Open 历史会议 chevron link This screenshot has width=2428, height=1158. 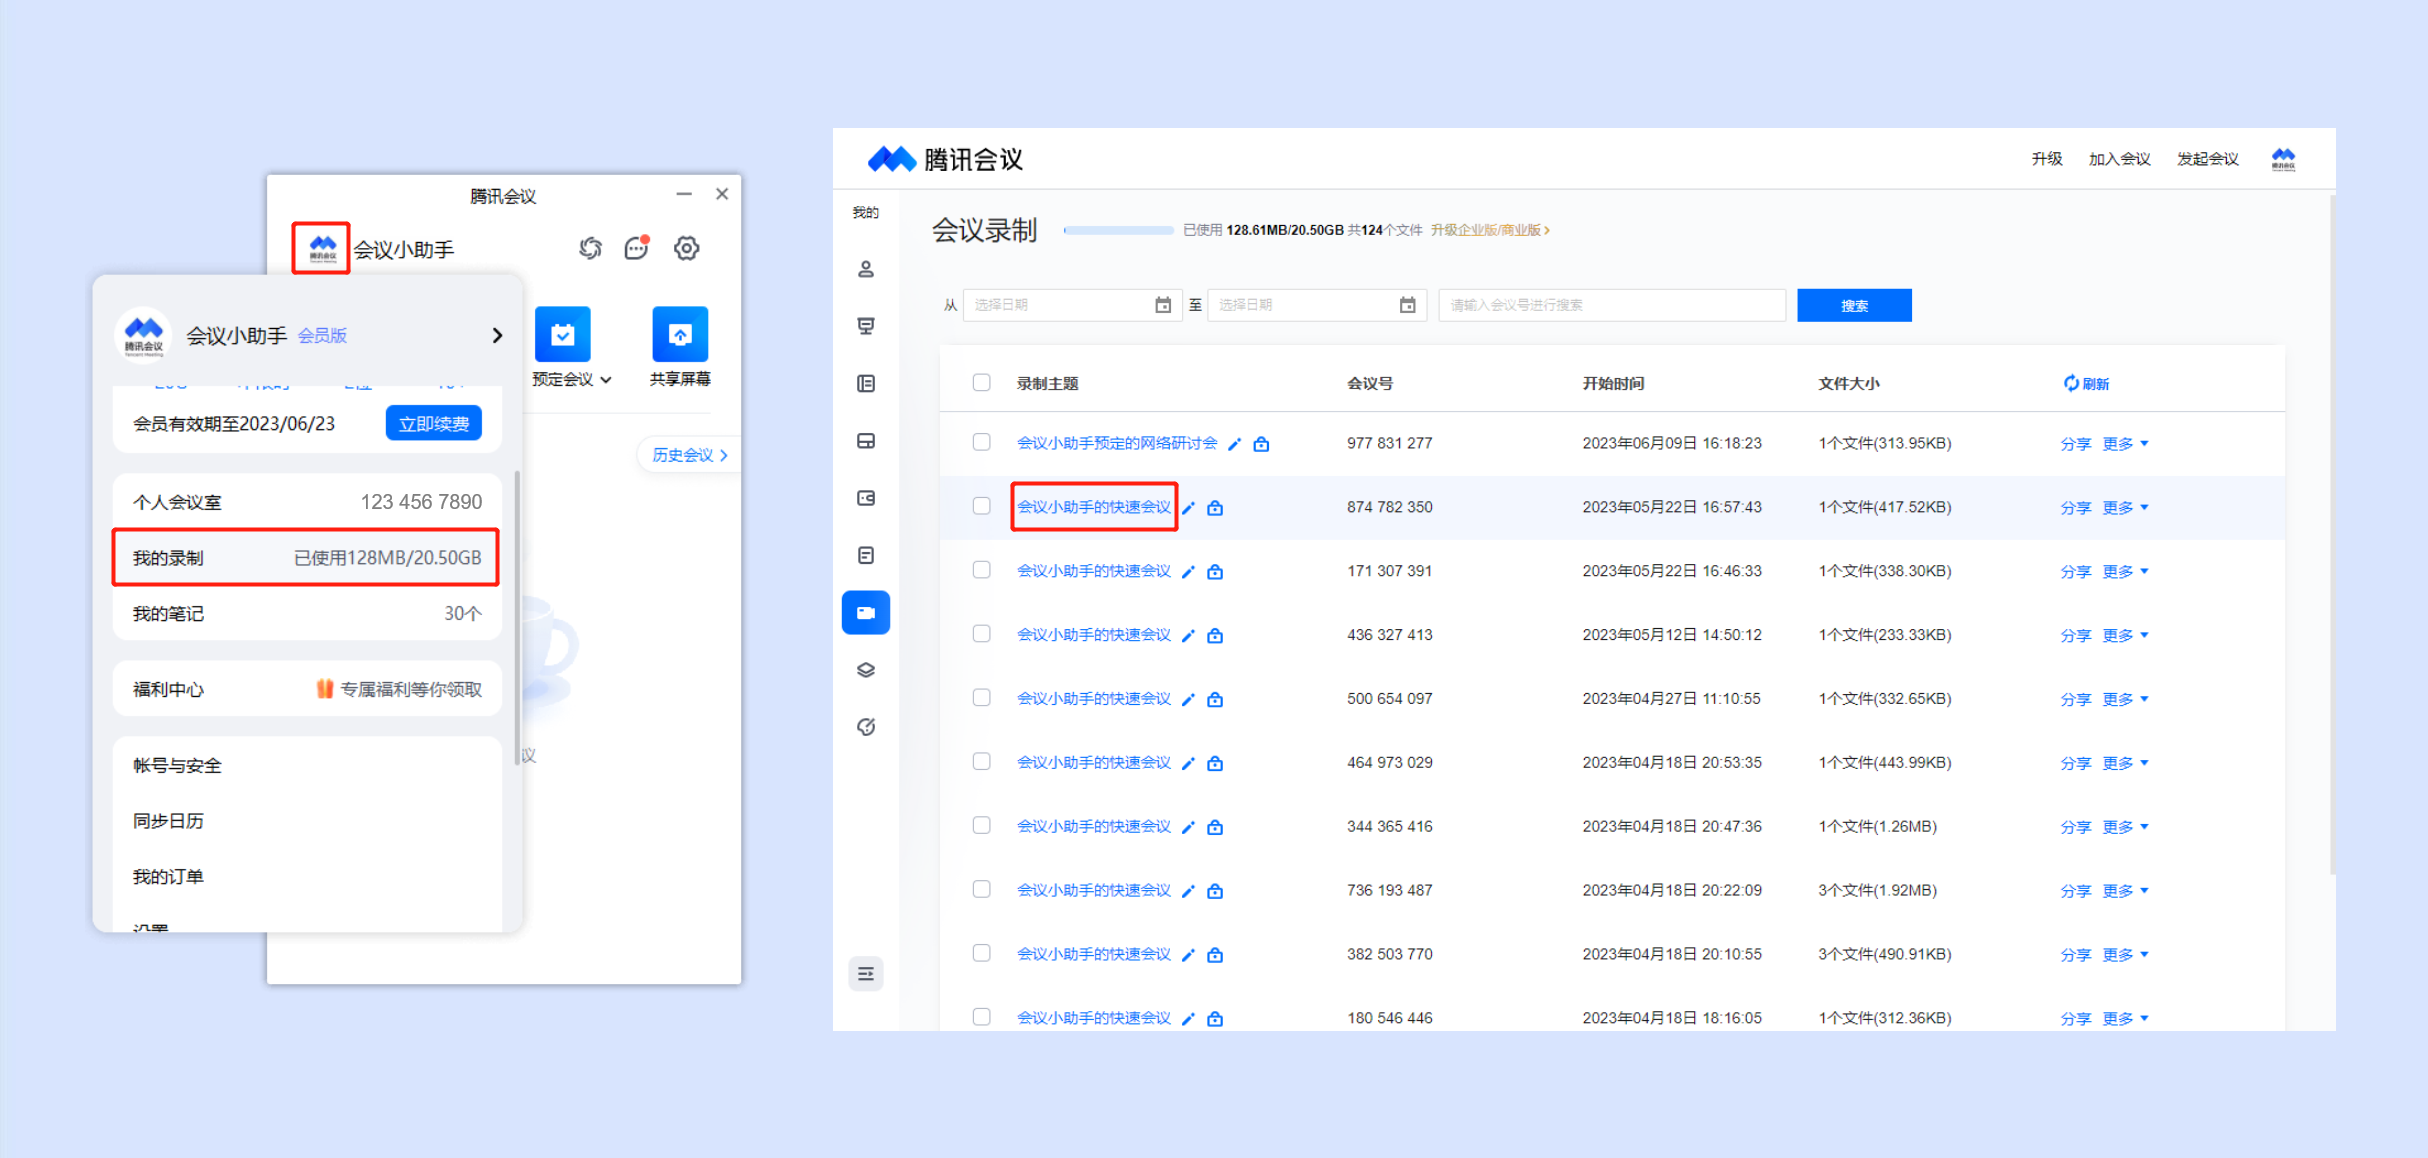coord(690,455)
